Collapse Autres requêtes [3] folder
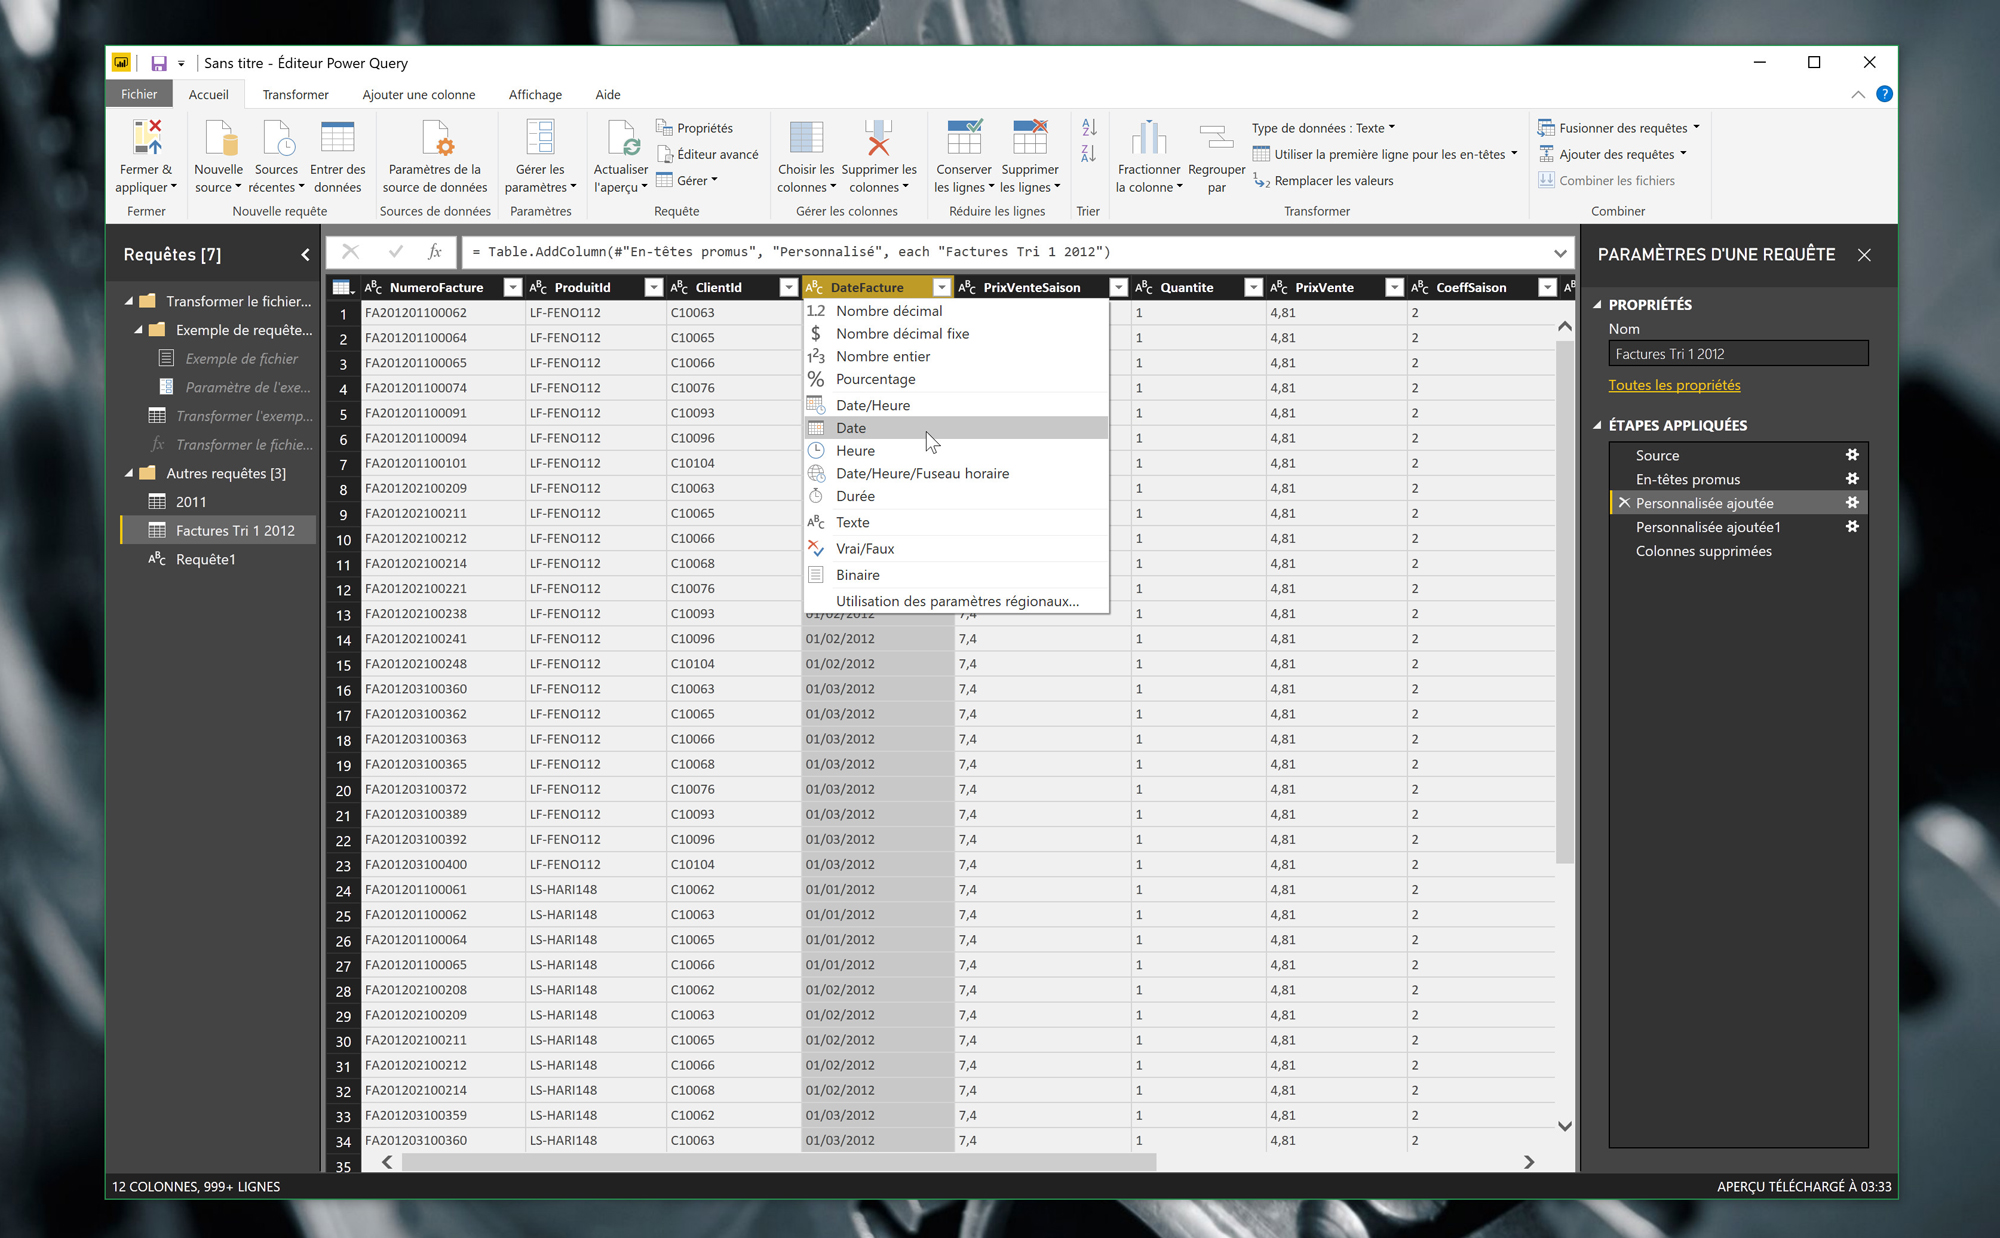Screen dimensions: 2000x1238 point(129,473)
